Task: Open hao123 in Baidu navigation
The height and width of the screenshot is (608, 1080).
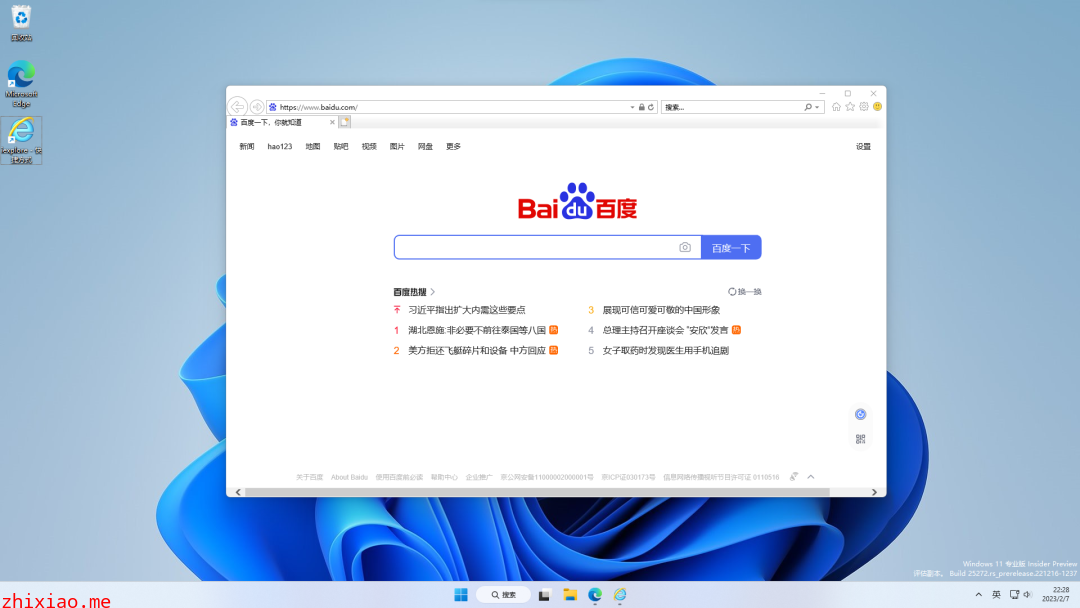Action: [x=280, y=147]
